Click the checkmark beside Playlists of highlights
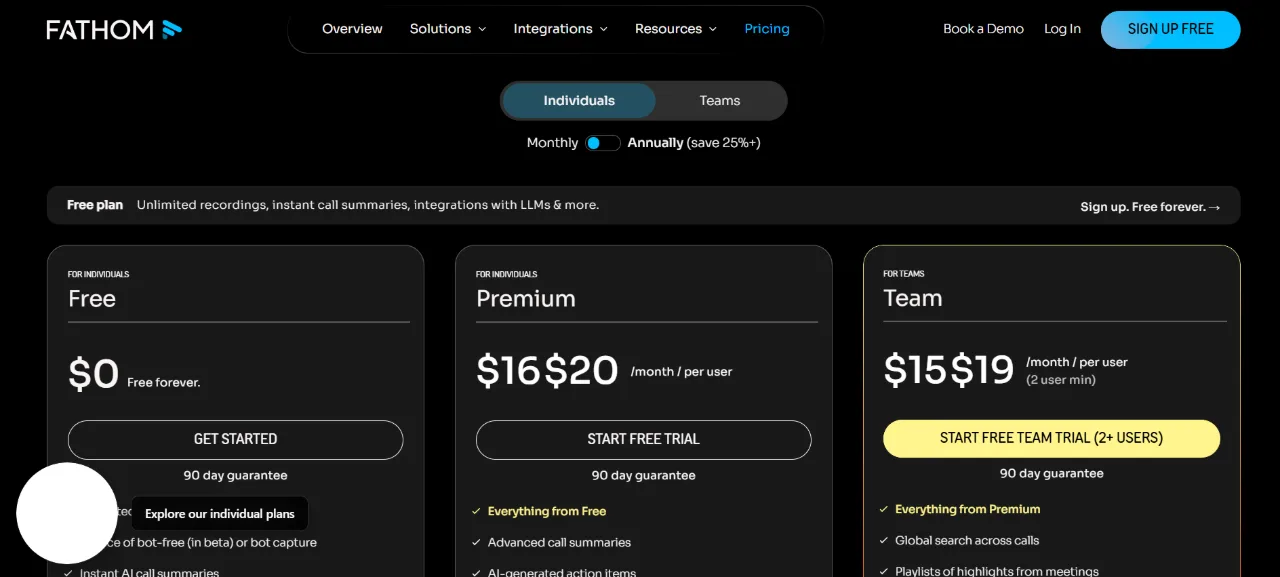Viewport: 1280px width, 577px height. [x=884, y=571]
